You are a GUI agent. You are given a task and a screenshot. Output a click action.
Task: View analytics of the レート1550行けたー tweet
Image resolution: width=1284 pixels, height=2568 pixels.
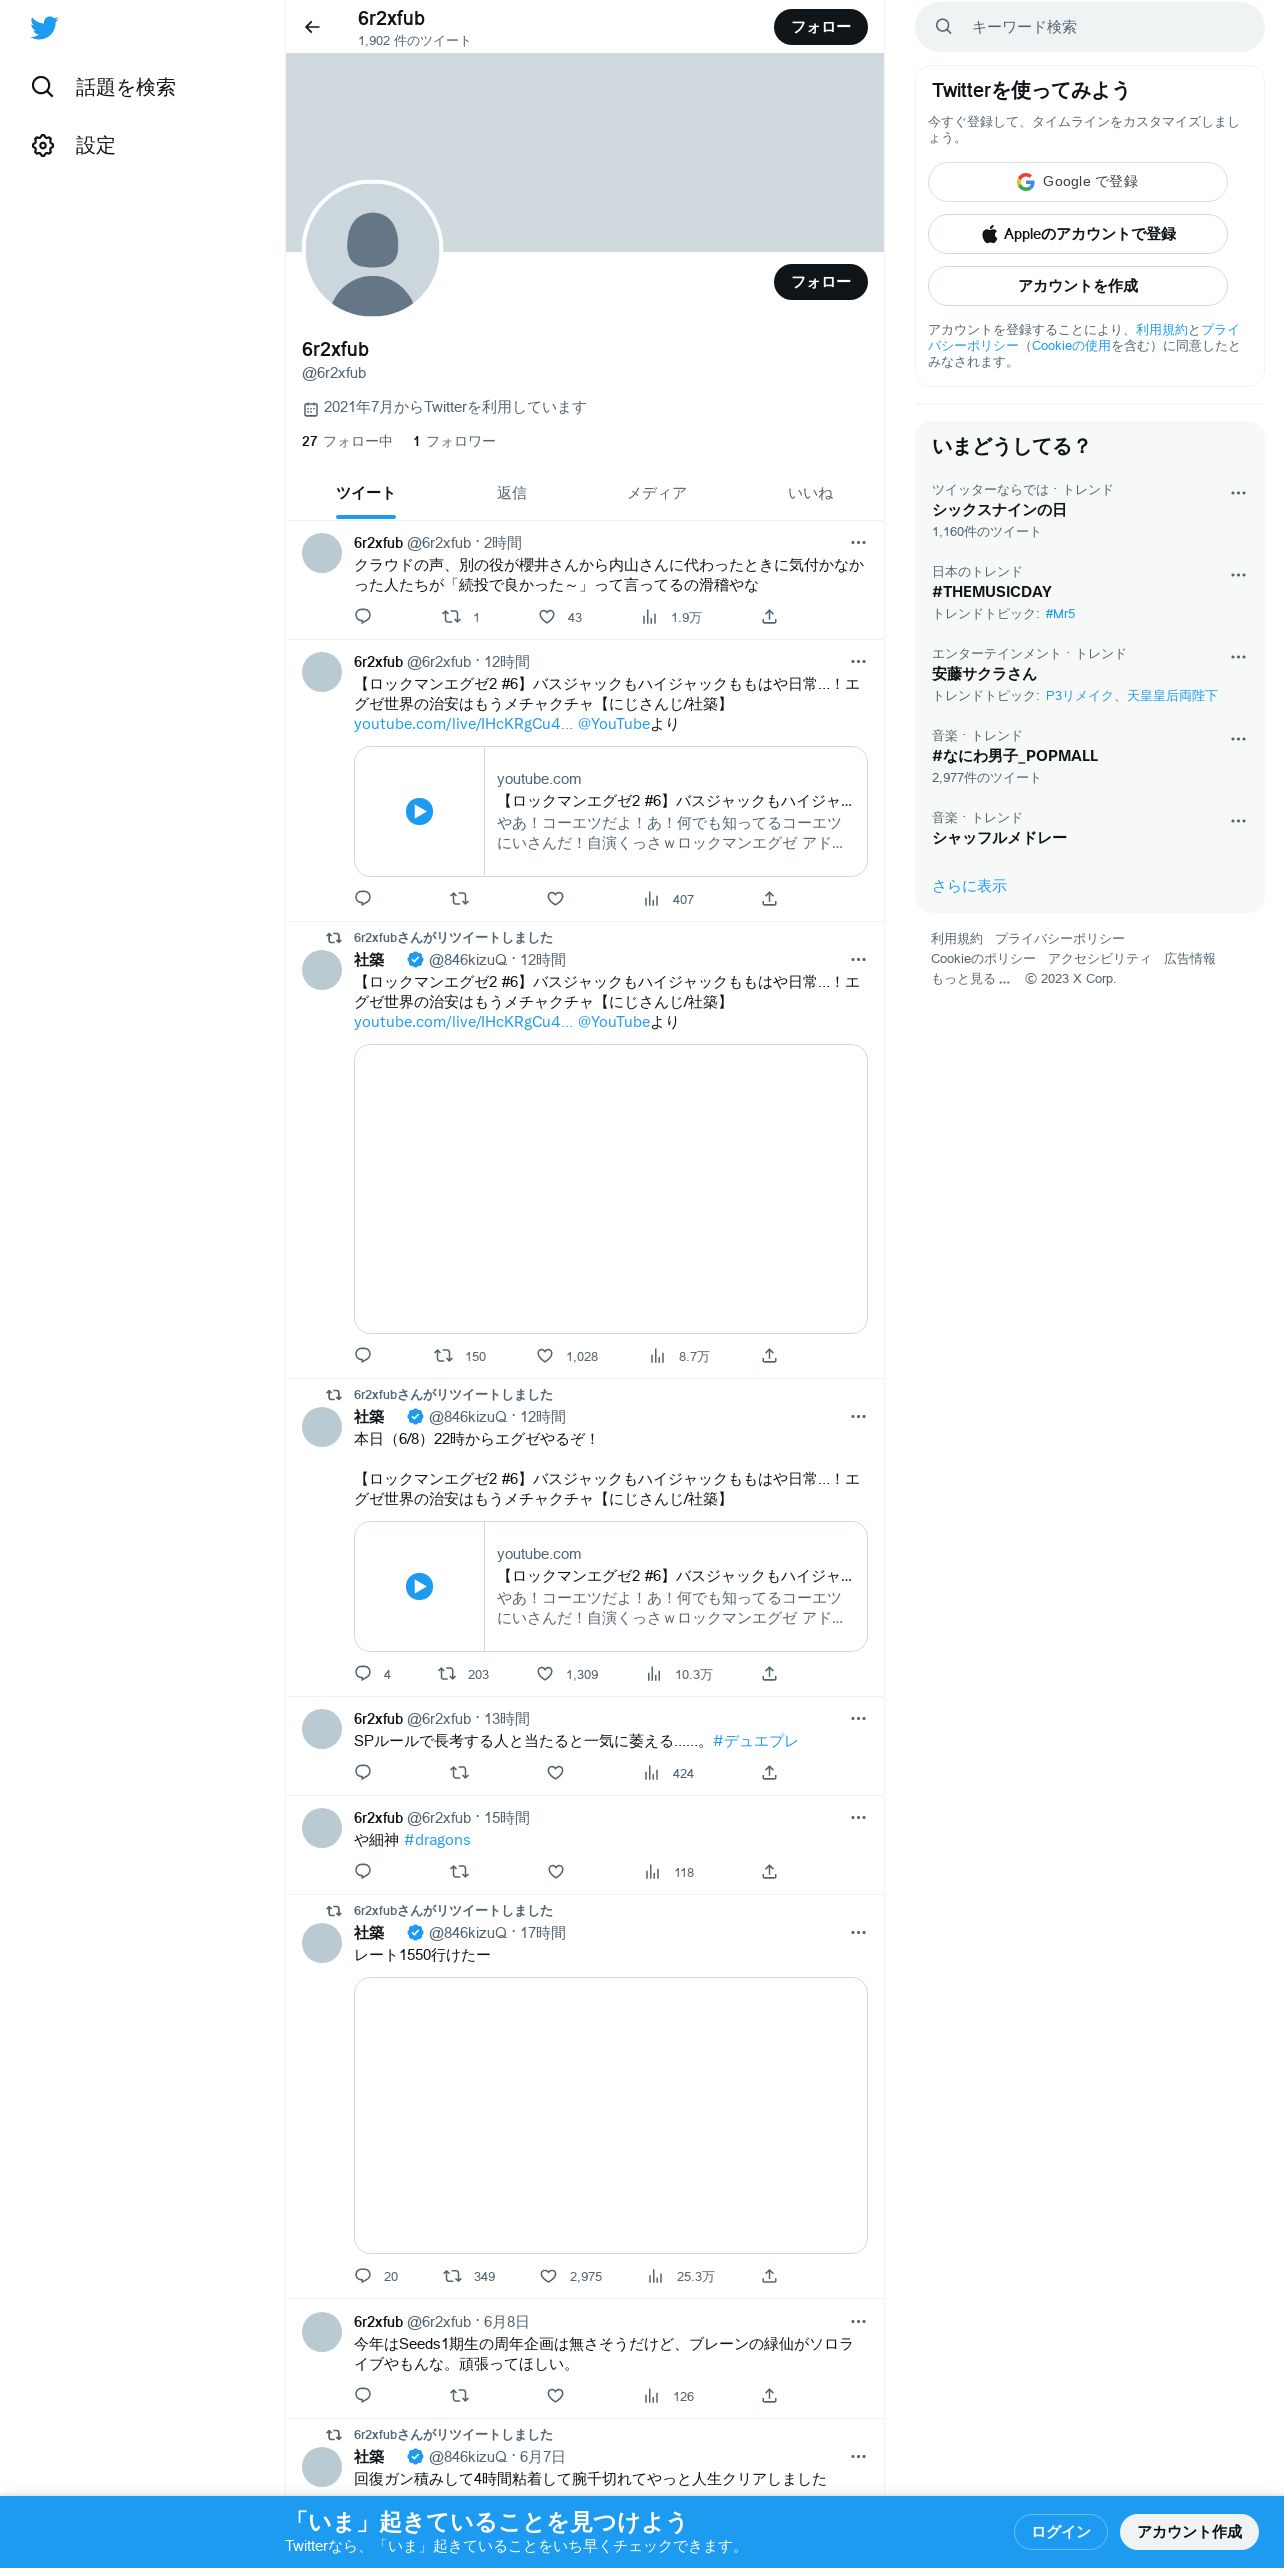click(x=656, y=2276)
